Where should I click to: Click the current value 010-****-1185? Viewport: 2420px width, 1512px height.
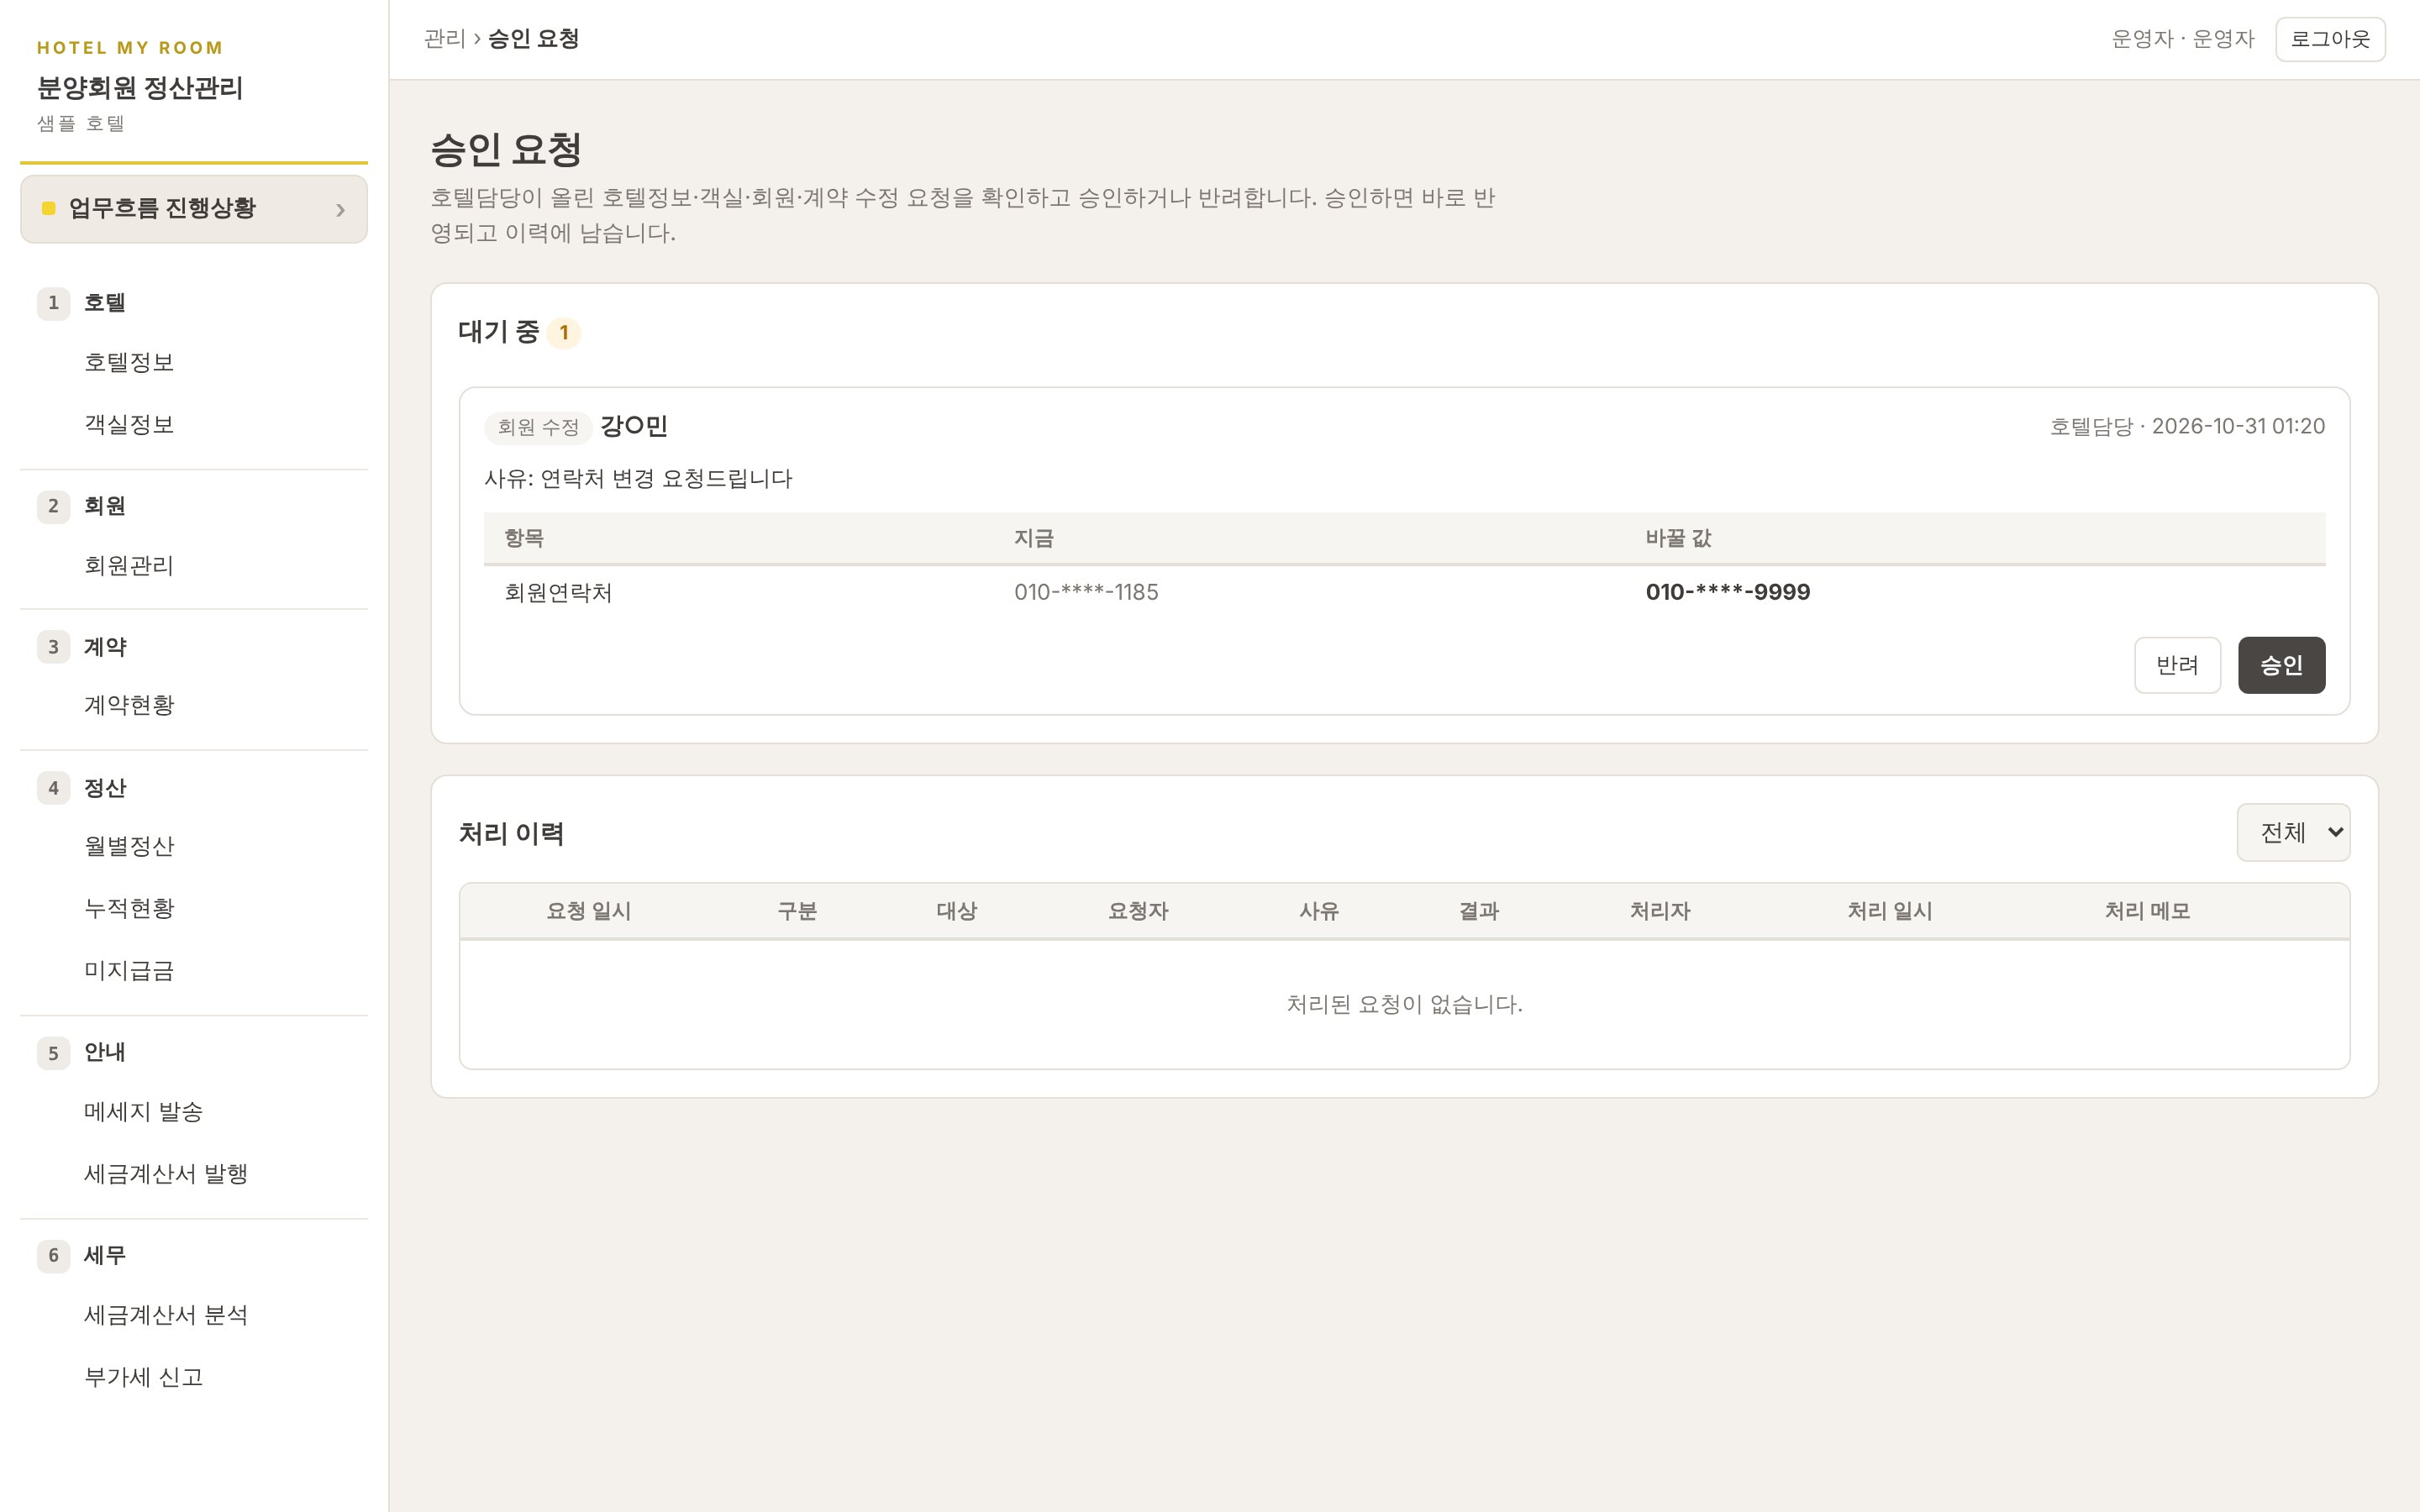tap(1086, 592)
